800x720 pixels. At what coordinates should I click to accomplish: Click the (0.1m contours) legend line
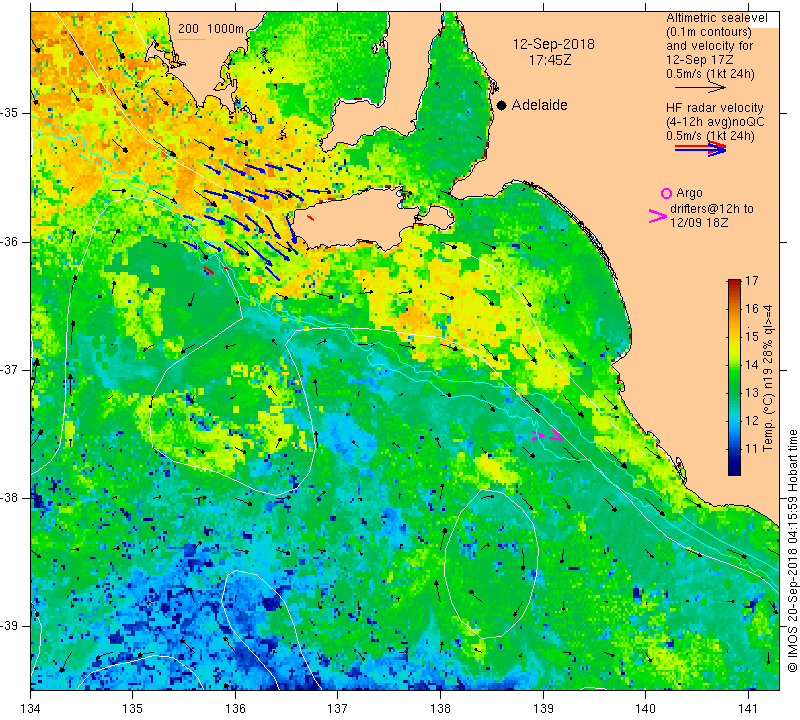[709, 32]
